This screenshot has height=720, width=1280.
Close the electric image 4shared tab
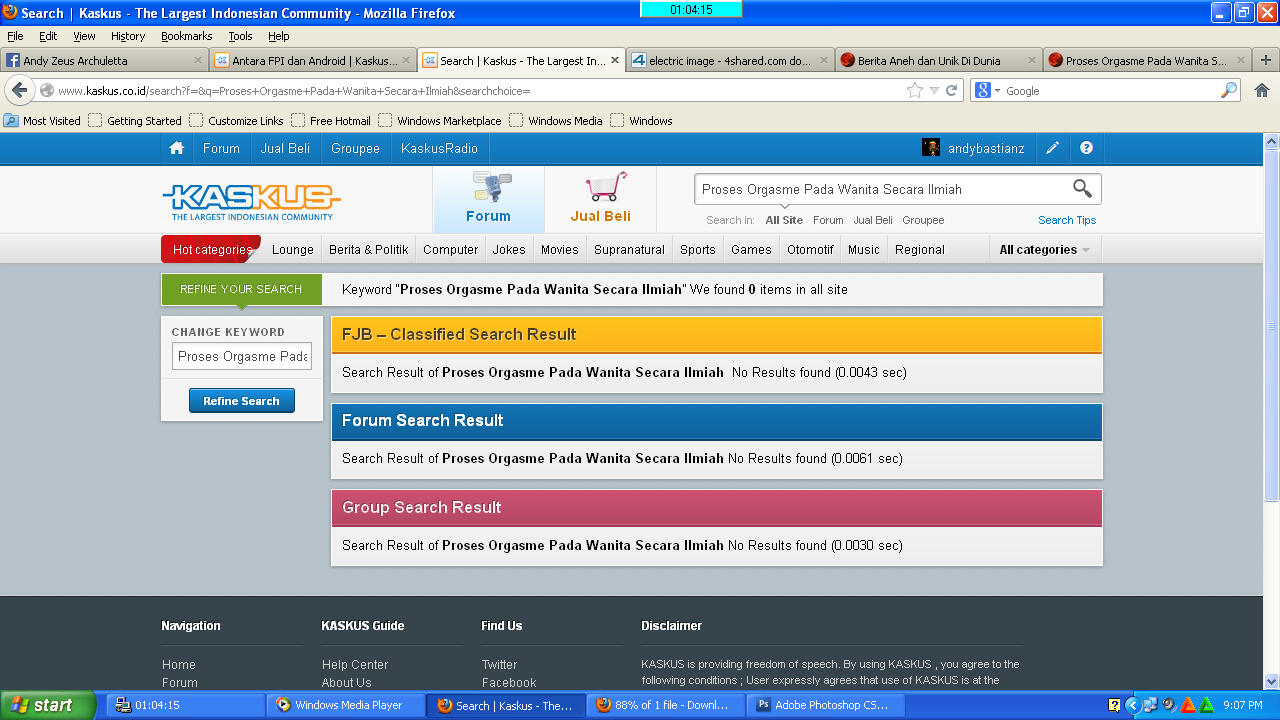[824, 60]
